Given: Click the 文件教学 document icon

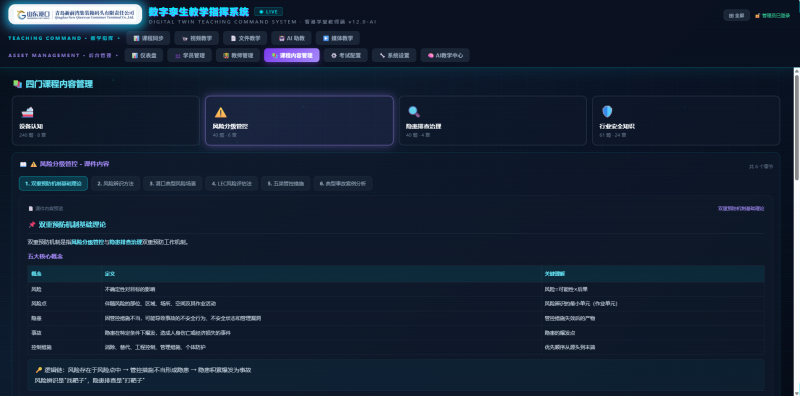Looking at the screenshot, I should click(x=233, y=38).
